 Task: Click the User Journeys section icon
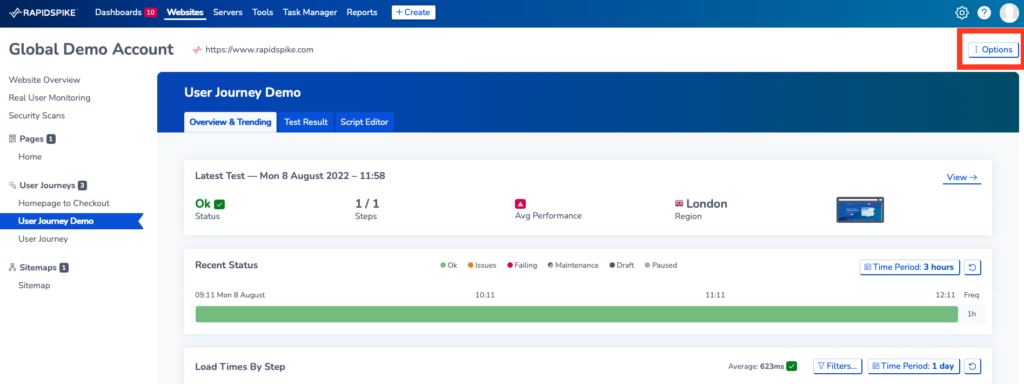tap(12, 185)
